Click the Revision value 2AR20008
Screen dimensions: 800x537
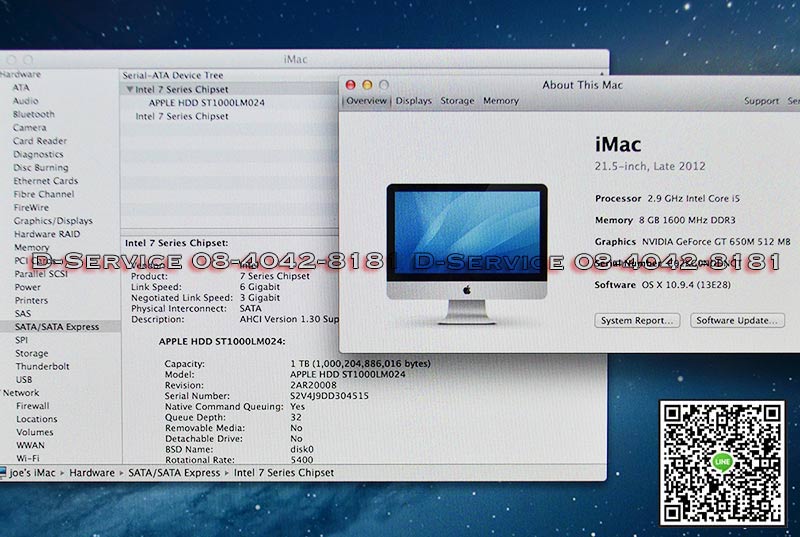tap(313, 385)
